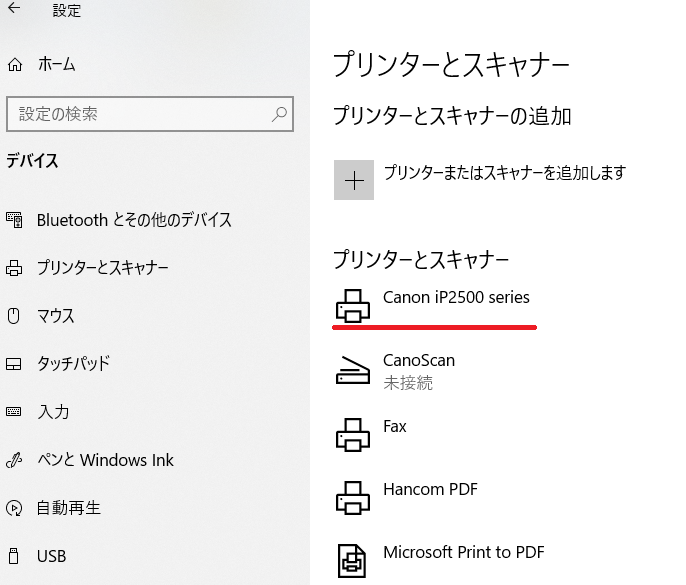Click the Microsoft Print to PDF icon

coord(352,561)
